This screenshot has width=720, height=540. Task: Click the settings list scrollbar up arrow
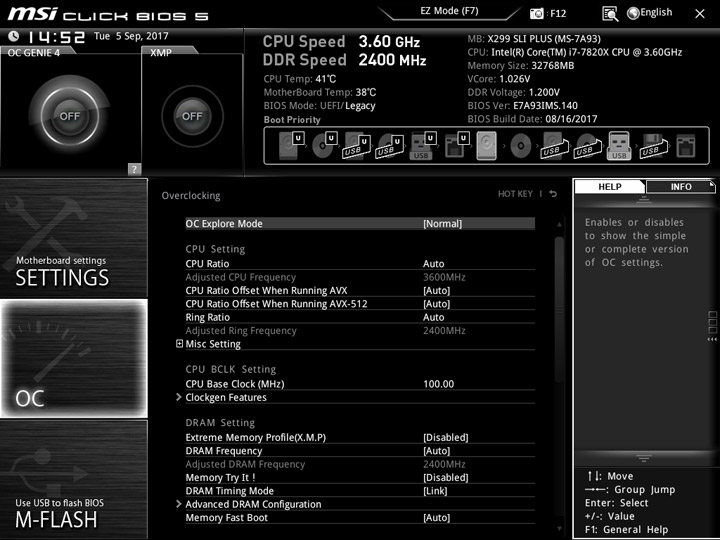[559, 224]
